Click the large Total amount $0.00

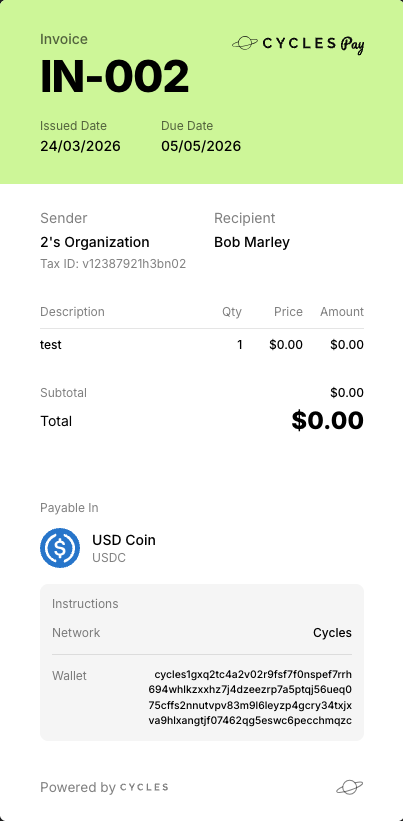click(328, 420)
